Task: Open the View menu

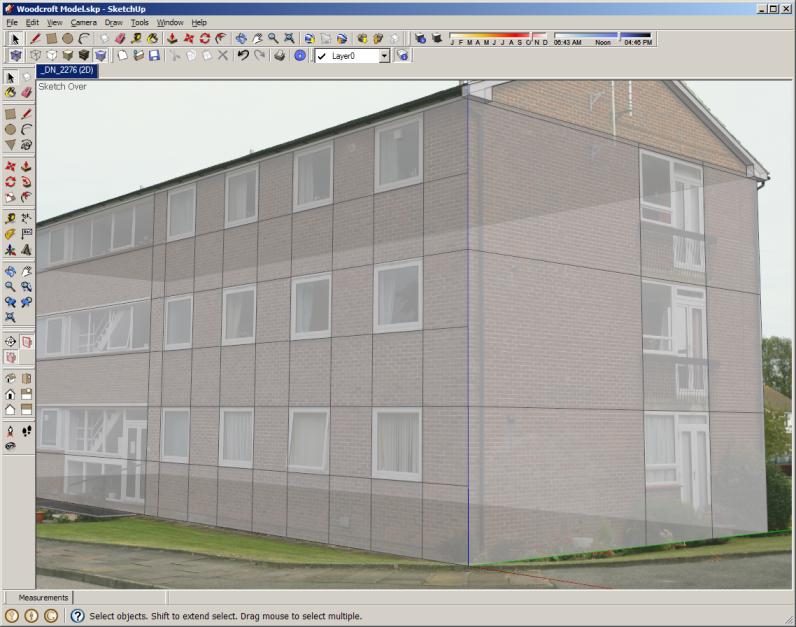Action: click(54, 22)
